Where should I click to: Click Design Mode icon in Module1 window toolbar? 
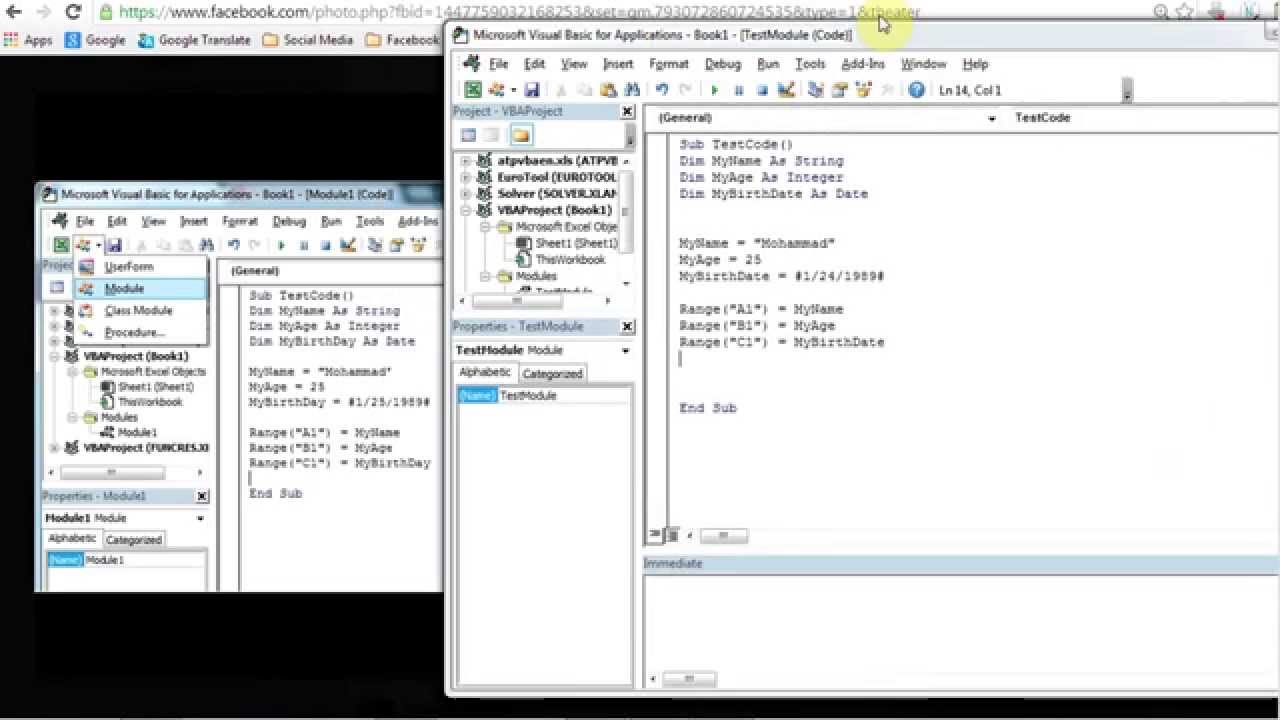point(348,245)
